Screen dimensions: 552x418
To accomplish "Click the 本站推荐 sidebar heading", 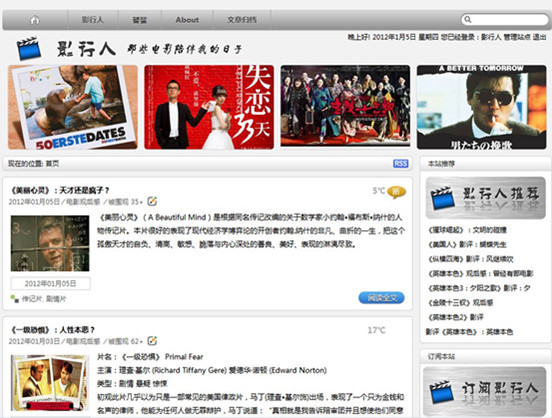I will tap(441, 164).
